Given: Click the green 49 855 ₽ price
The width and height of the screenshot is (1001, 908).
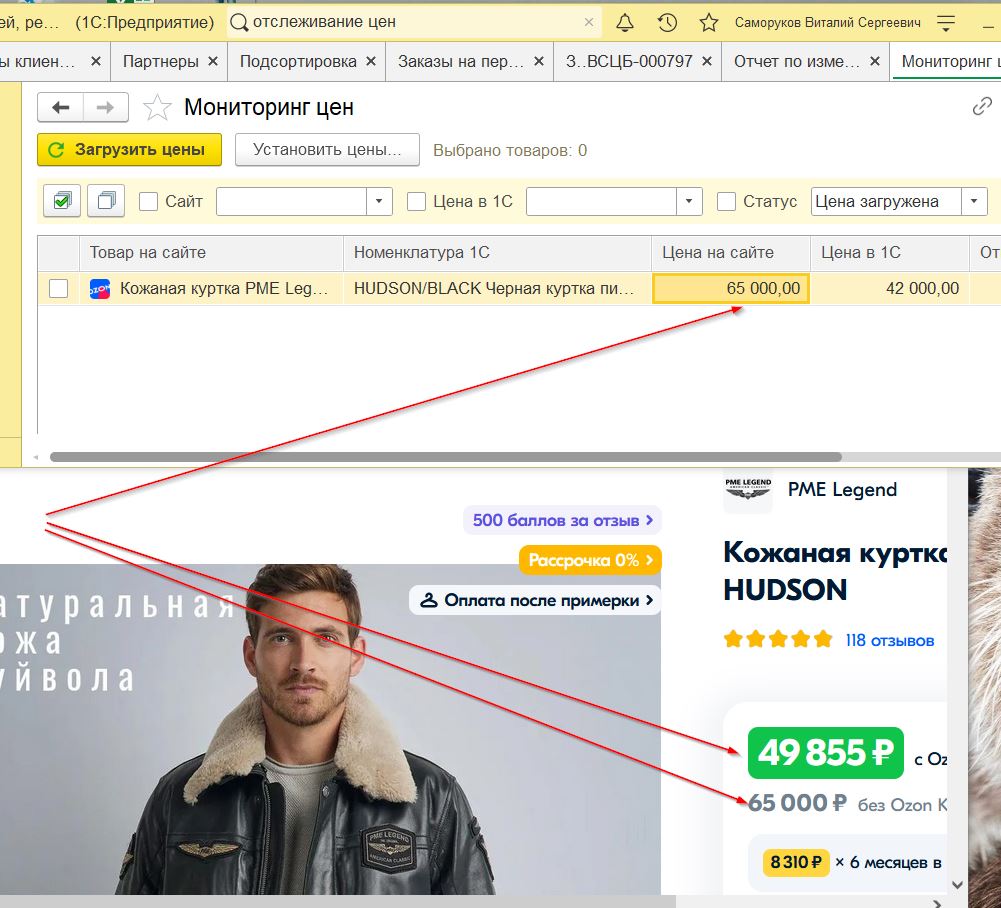Looking at the screenshot, I should click(826, 753).
